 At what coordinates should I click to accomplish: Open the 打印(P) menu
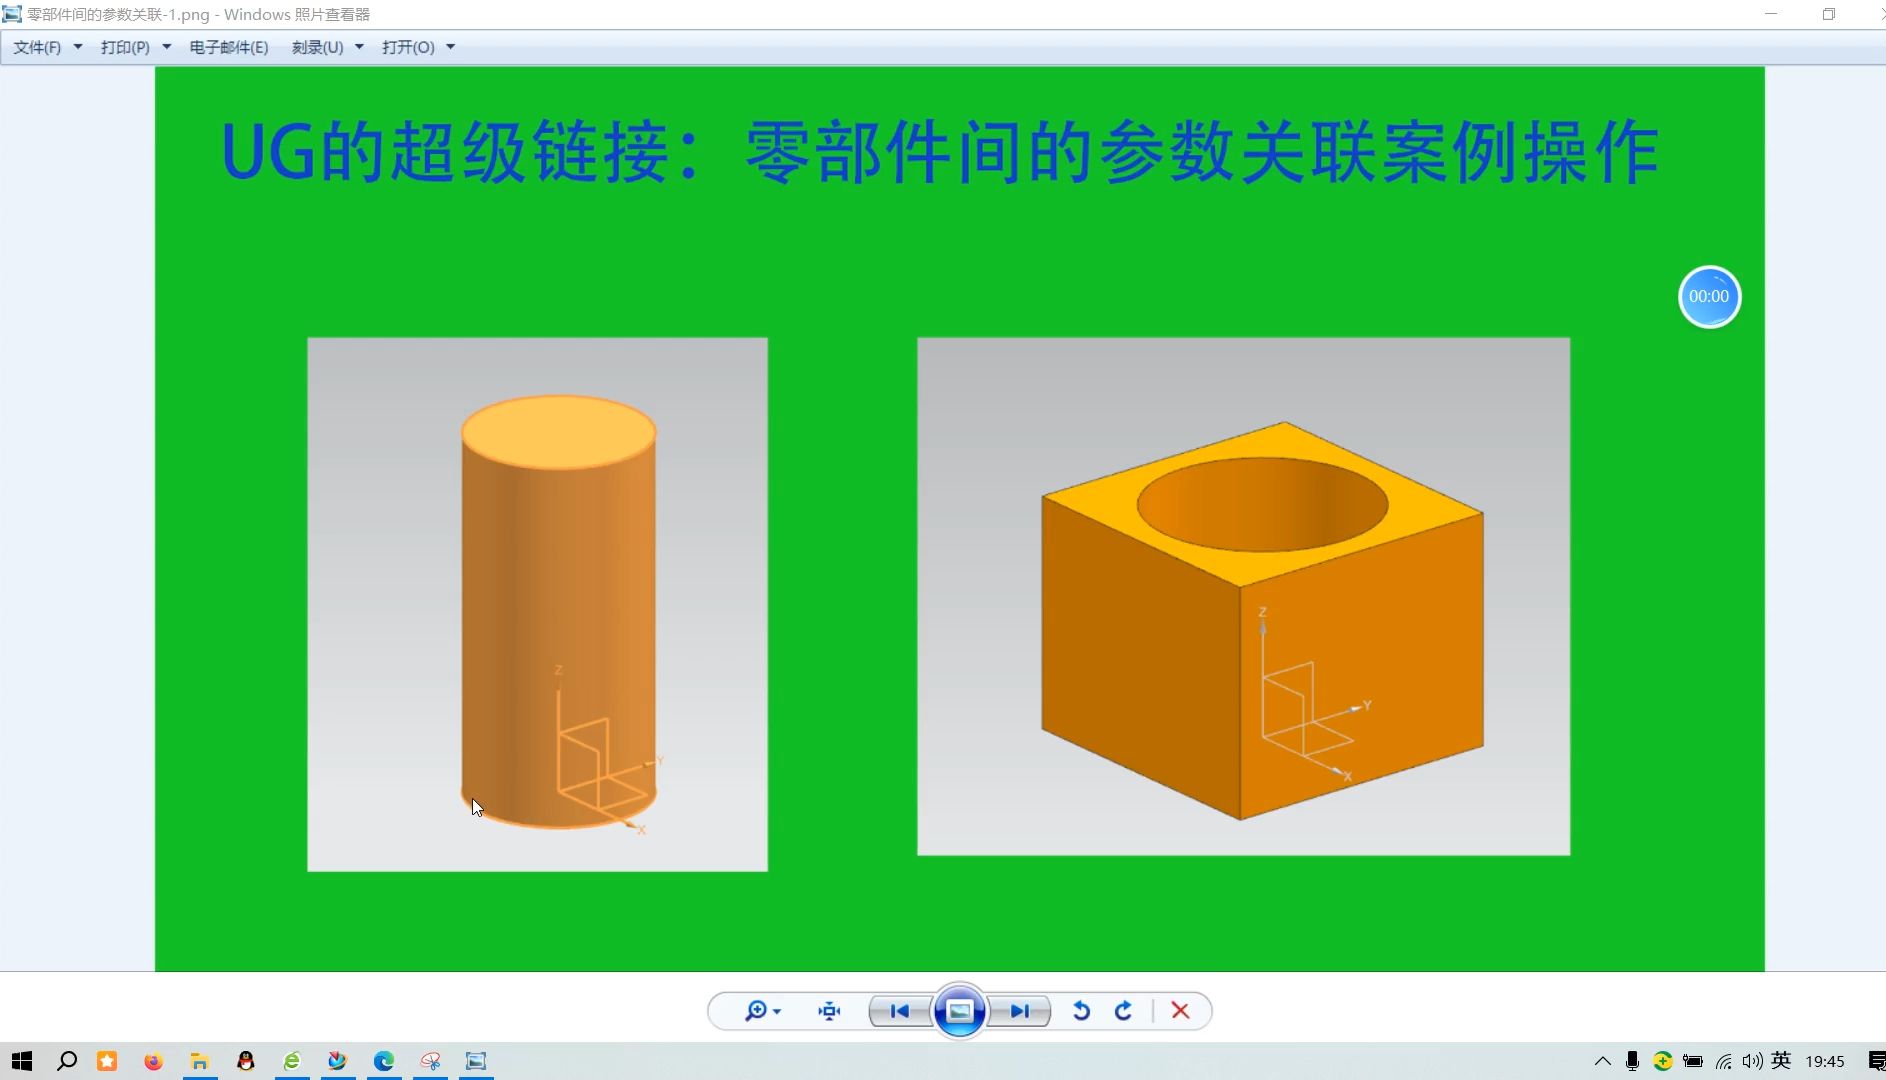click(x=125, y=47)
